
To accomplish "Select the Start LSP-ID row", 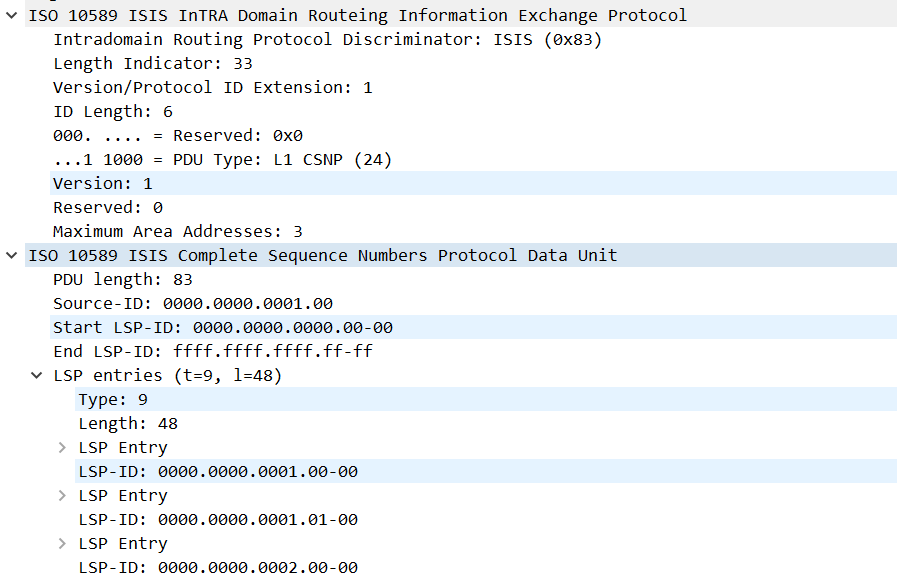I will tap(200, 327).
